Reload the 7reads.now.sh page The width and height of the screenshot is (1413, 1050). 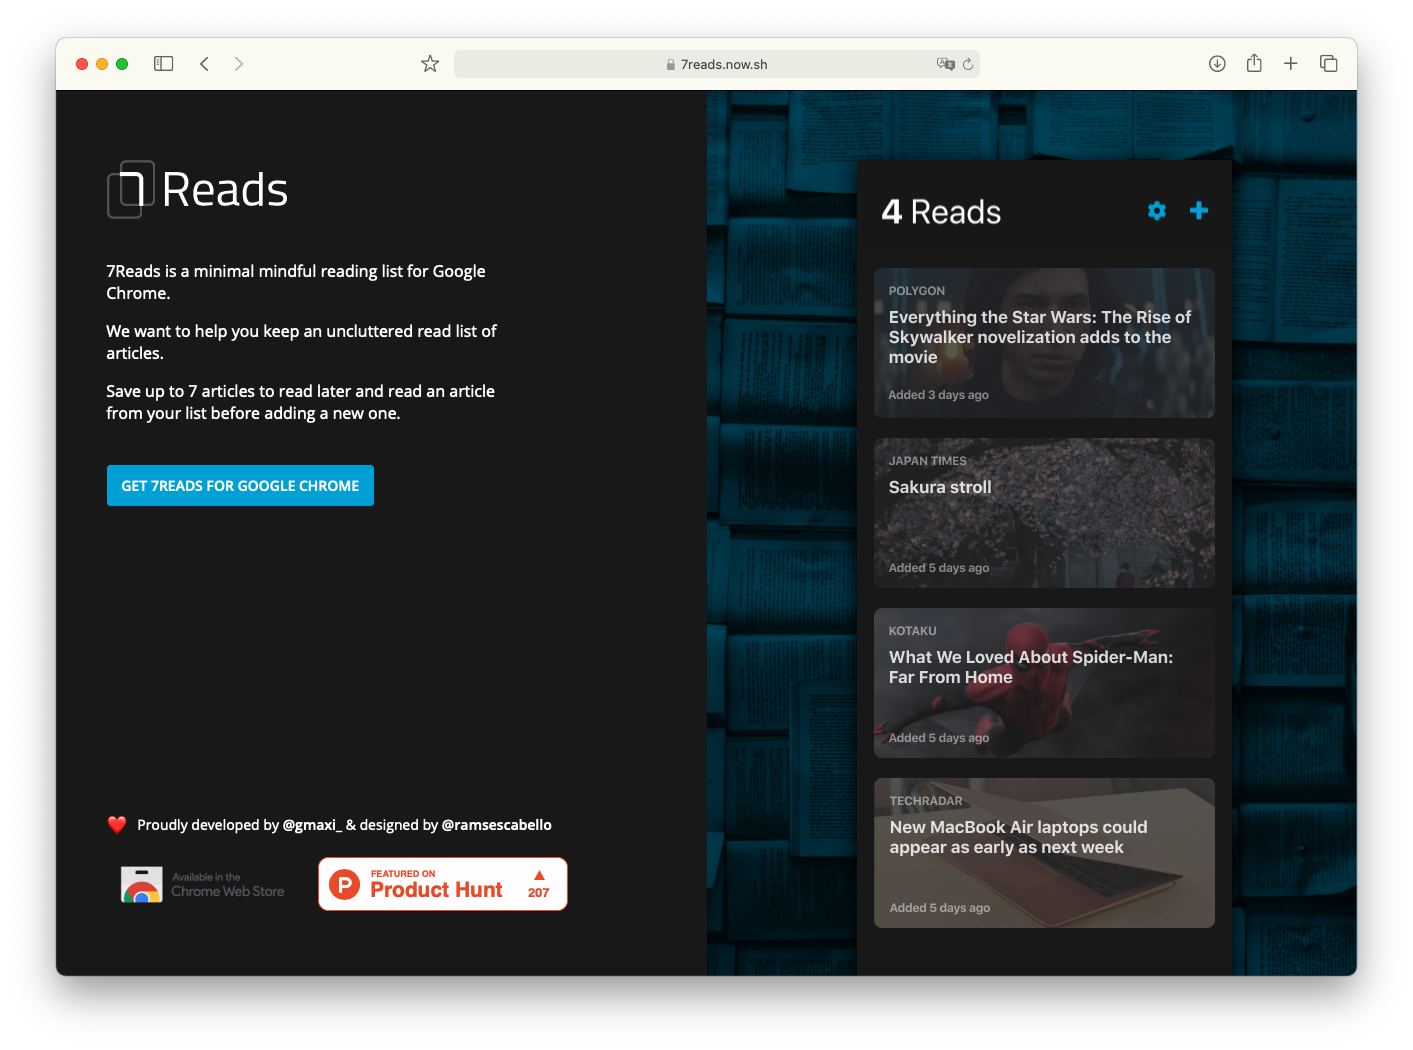(968, 64)
